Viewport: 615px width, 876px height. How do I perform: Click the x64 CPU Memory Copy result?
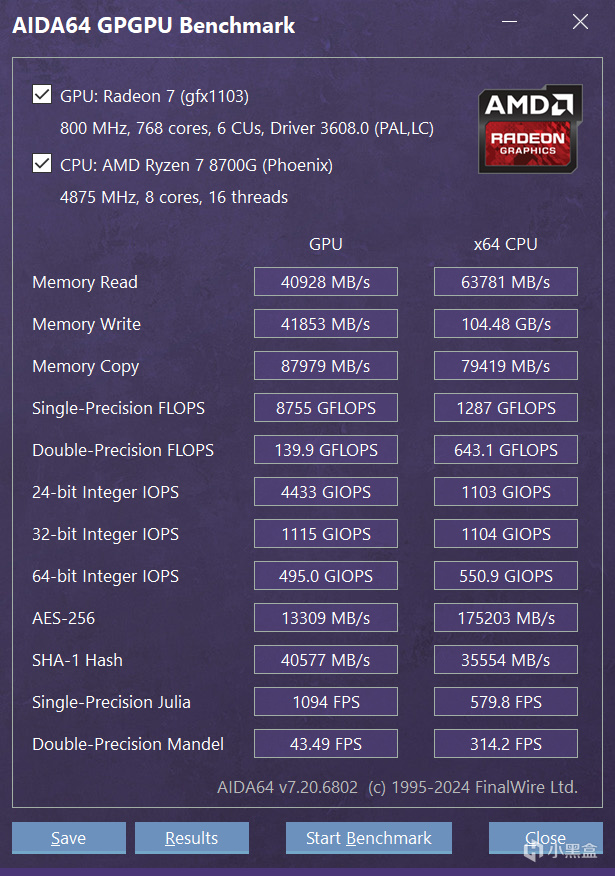tap(505, 366)
